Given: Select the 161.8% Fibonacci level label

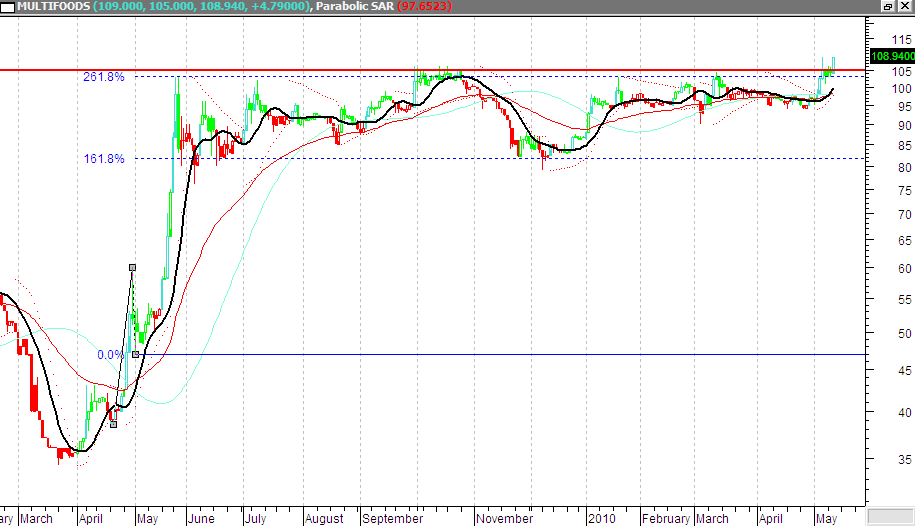Looking at the screenshot, I should click(104, 159).
